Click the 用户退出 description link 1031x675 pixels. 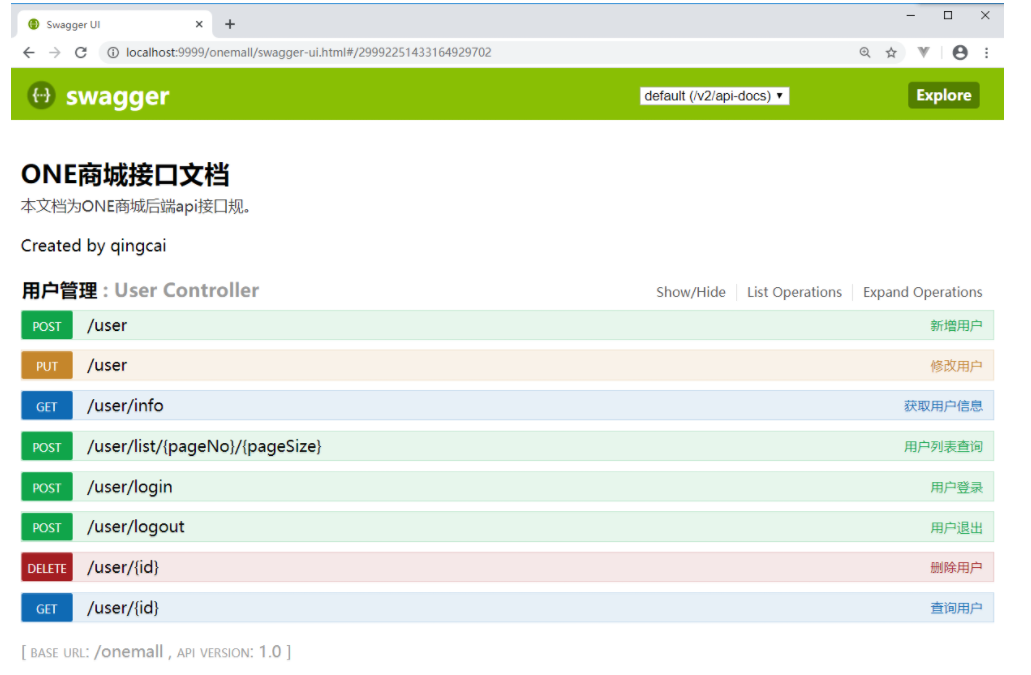956,528
